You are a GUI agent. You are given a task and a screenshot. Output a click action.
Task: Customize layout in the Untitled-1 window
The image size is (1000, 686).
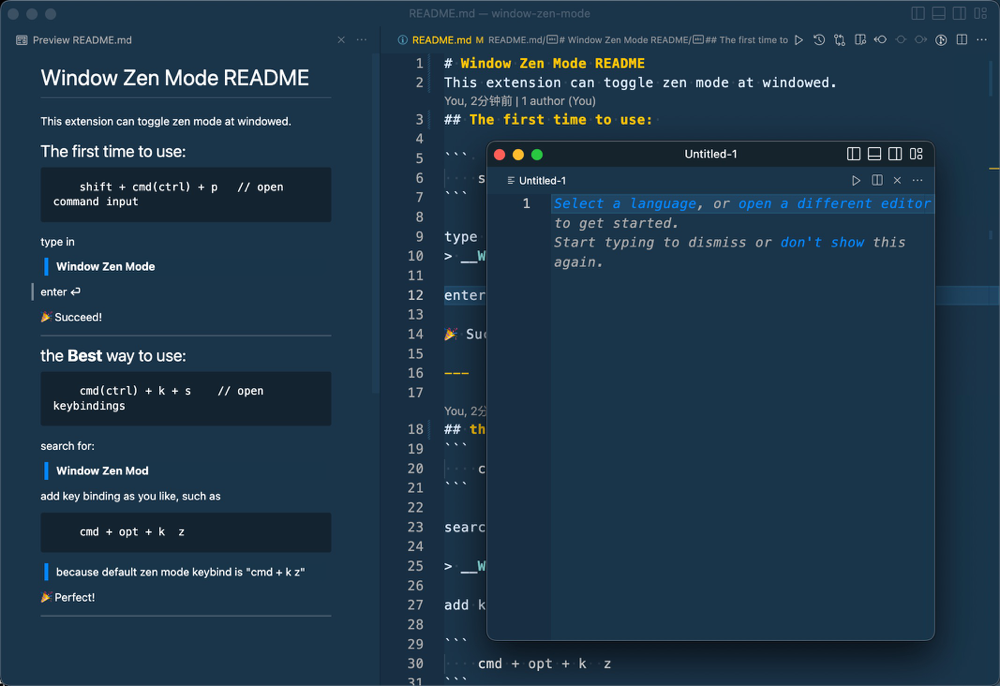point(916,154)
